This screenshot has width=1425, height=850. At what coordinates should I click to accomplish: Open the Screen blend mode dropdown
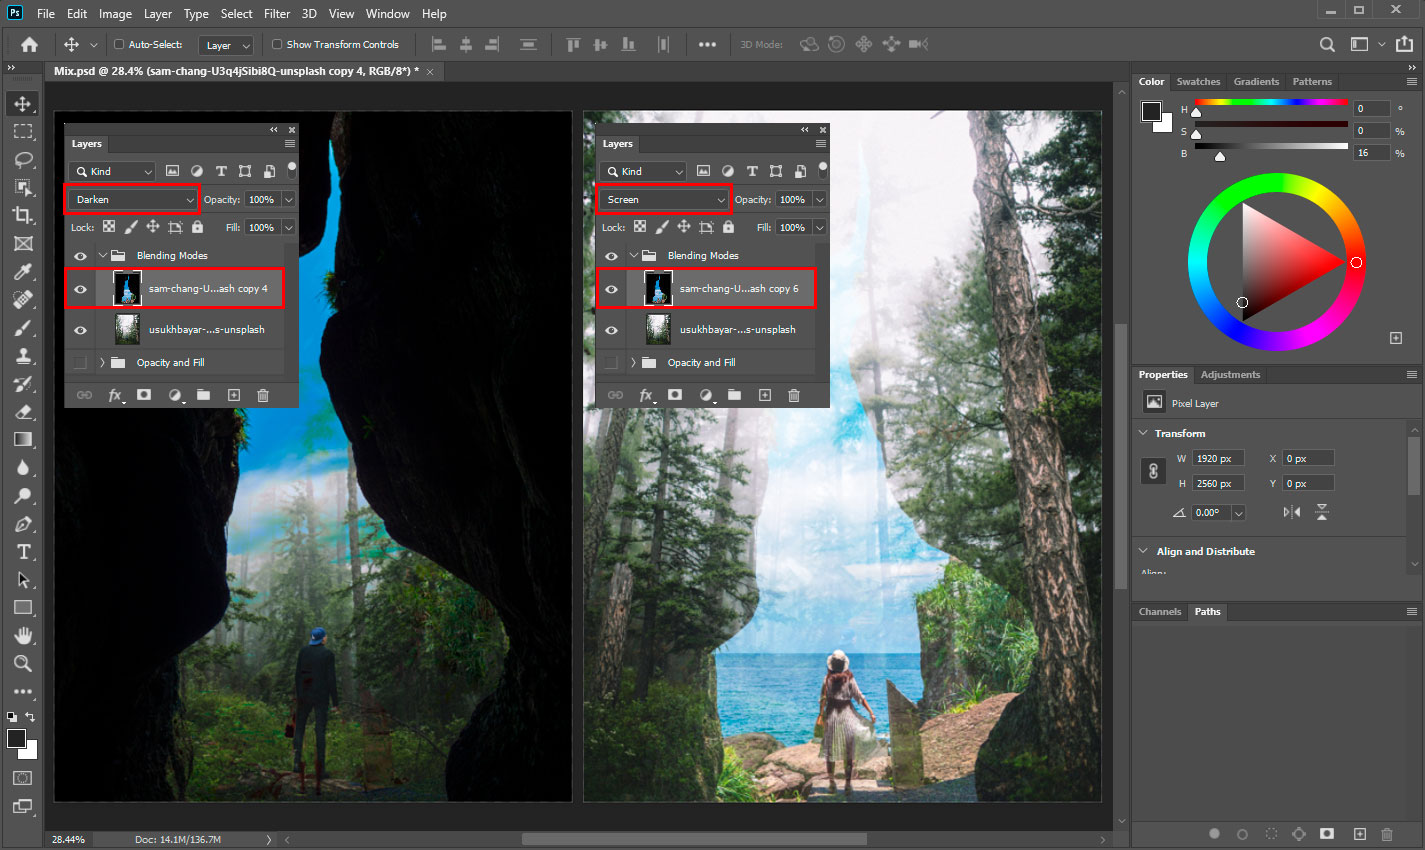pyautogui.click(x=663, y=199)
